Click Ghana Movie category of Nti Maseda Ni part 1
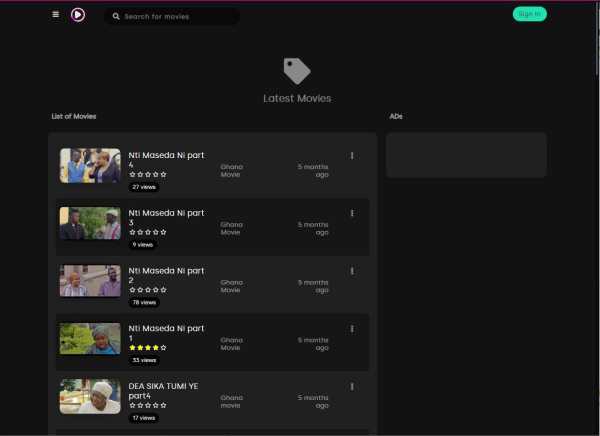The image size is (600, 436). pos(232,344)
